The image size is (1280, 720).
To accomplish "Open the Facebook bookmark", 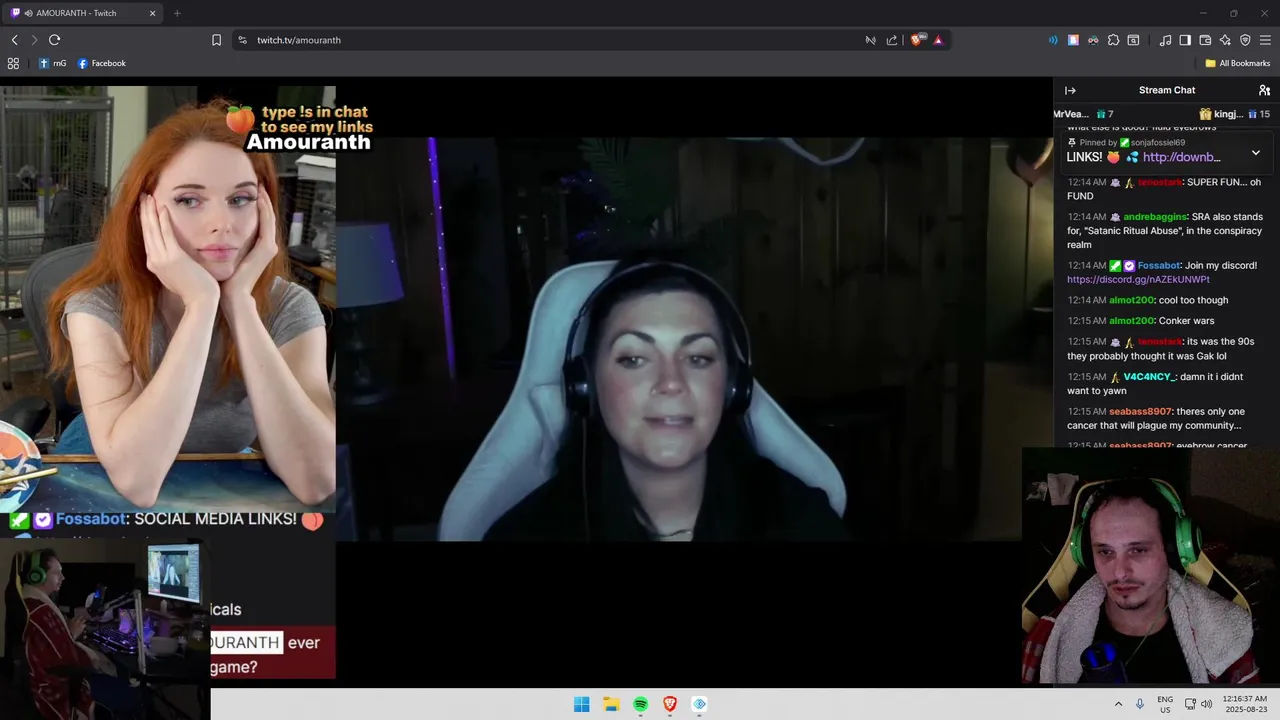I will 101,63.
